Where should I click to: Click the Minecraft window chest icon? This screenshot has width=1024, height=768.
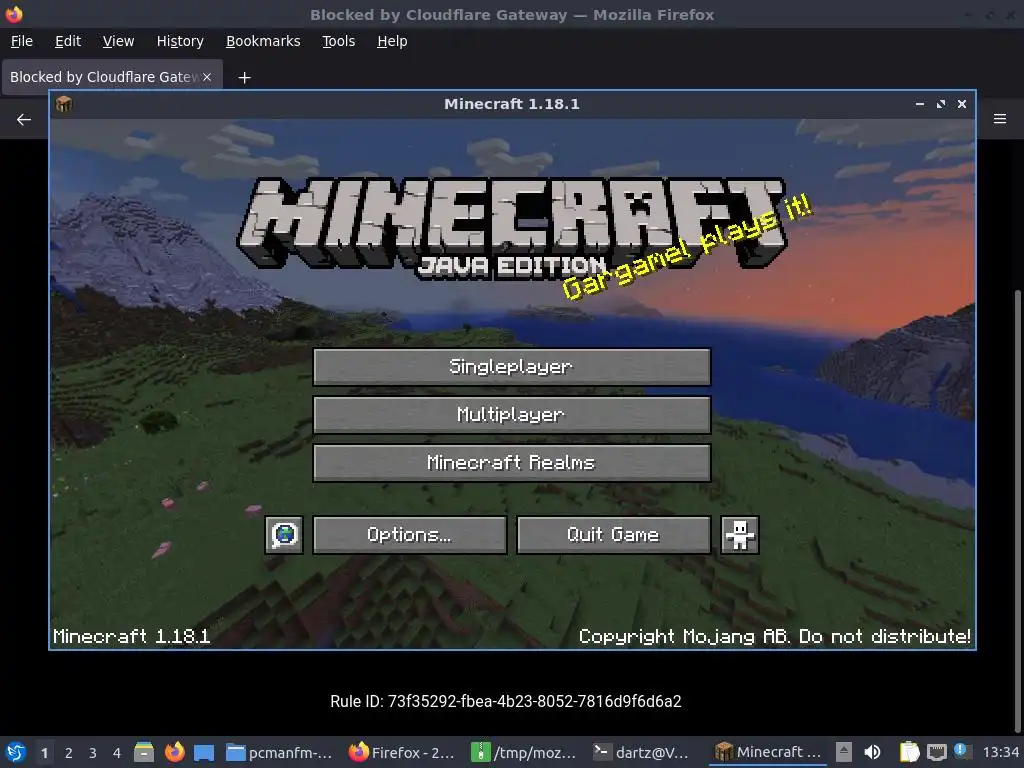coord(64,104)
